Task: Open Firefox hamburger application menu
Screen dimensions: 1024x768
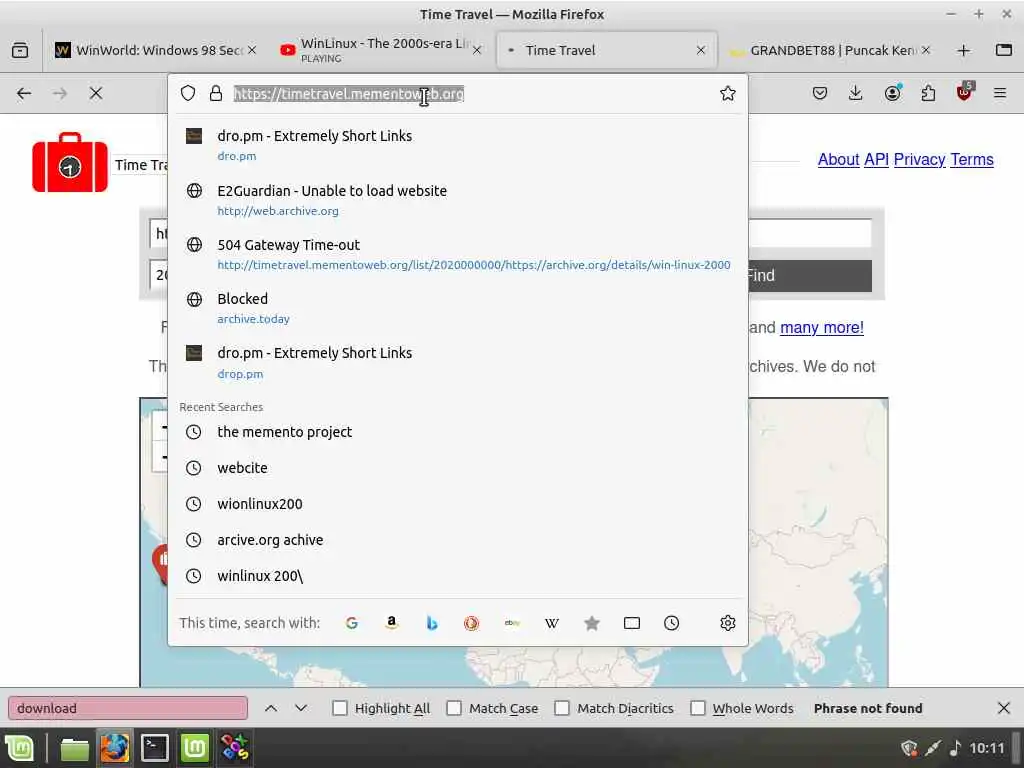Action: [x=1000, y=93]
